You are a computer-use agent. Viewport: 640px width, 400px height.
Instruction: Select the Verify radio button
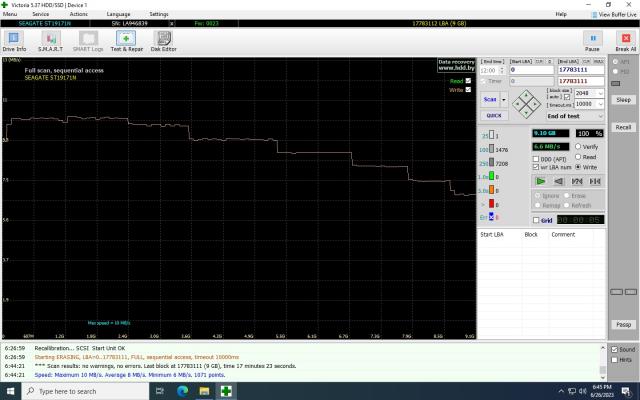point(579,147)
